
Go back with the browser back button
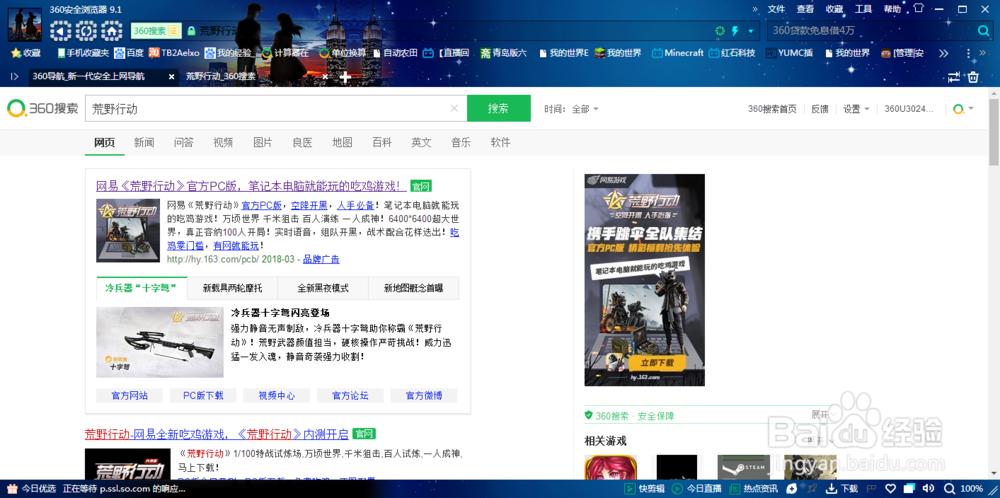pos(60,31)
